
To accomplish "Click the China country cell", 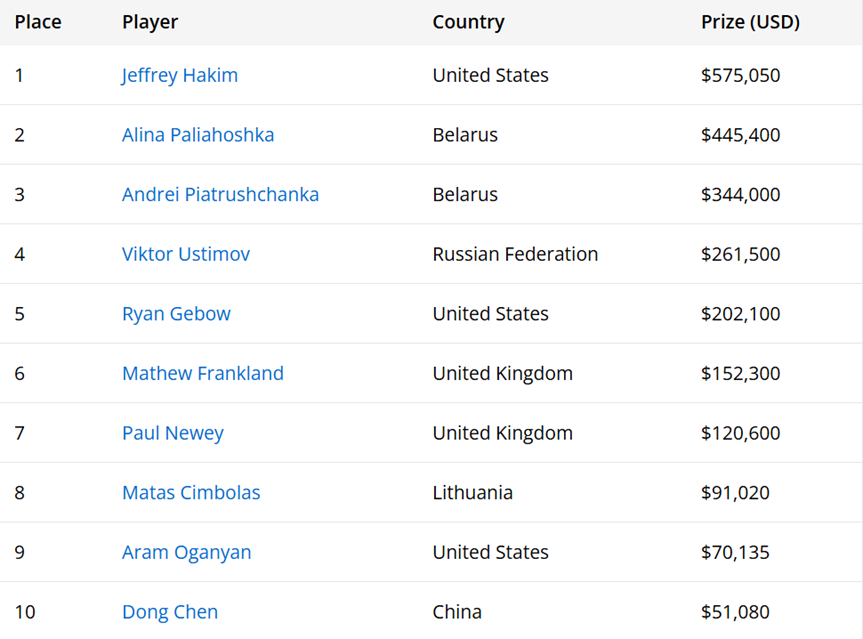I will [457, 612].
